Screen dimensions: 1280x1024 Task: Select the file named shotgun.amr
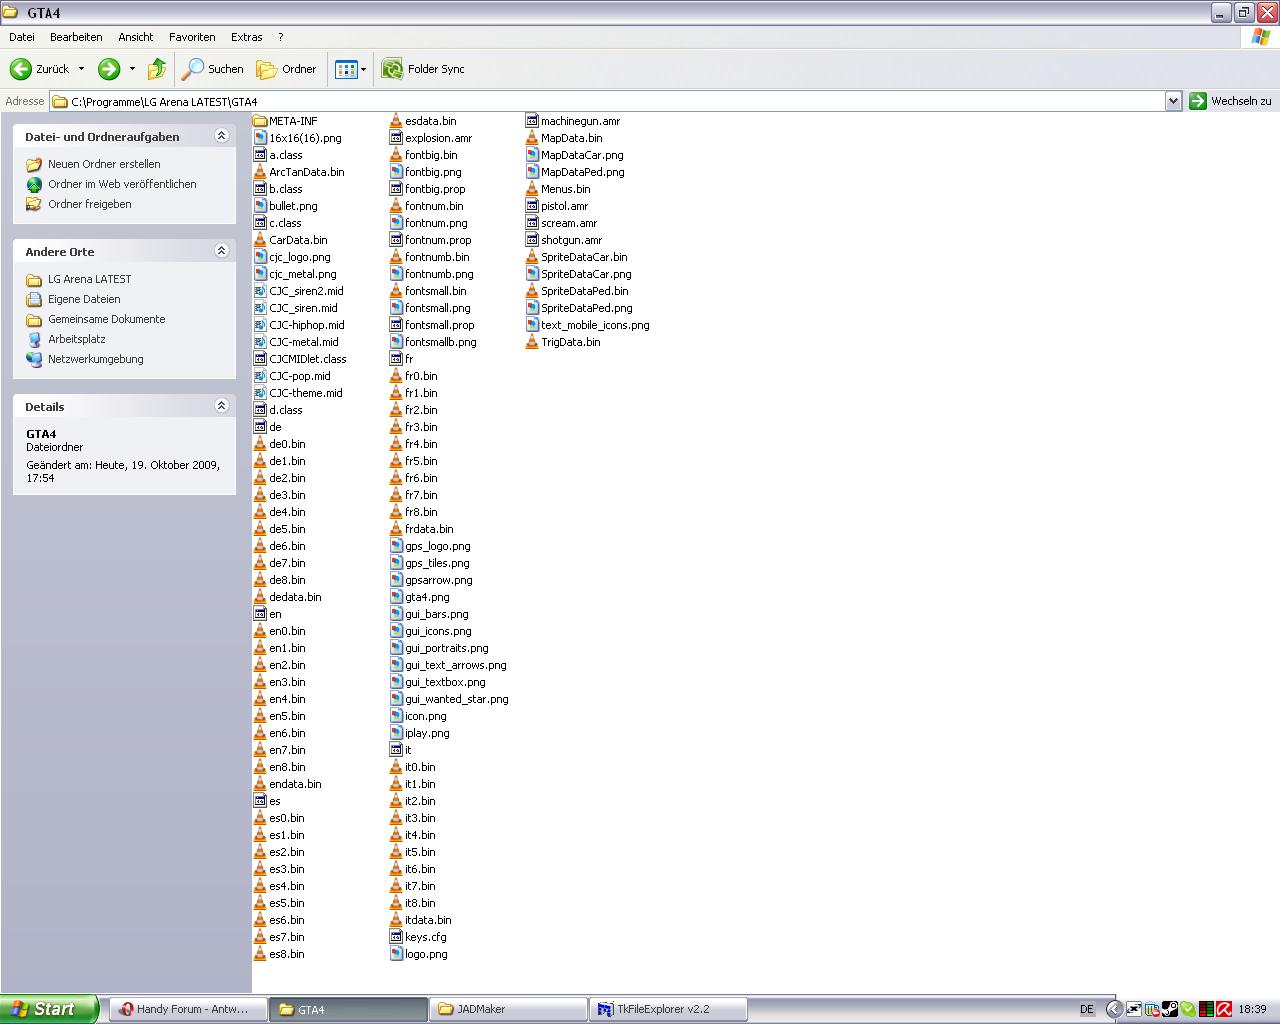point(572,240)
